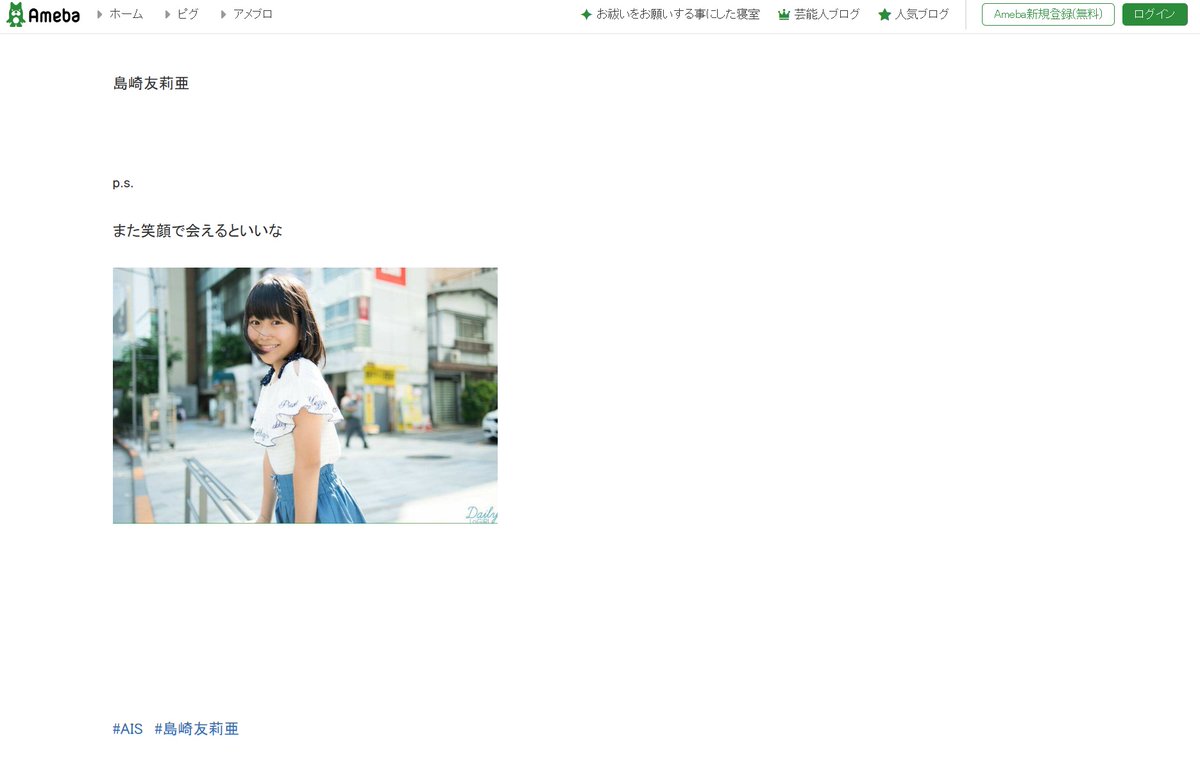This screenshot has height=761, width=1200.
Task: Click the Ameba logo
Action: [43, 15]
